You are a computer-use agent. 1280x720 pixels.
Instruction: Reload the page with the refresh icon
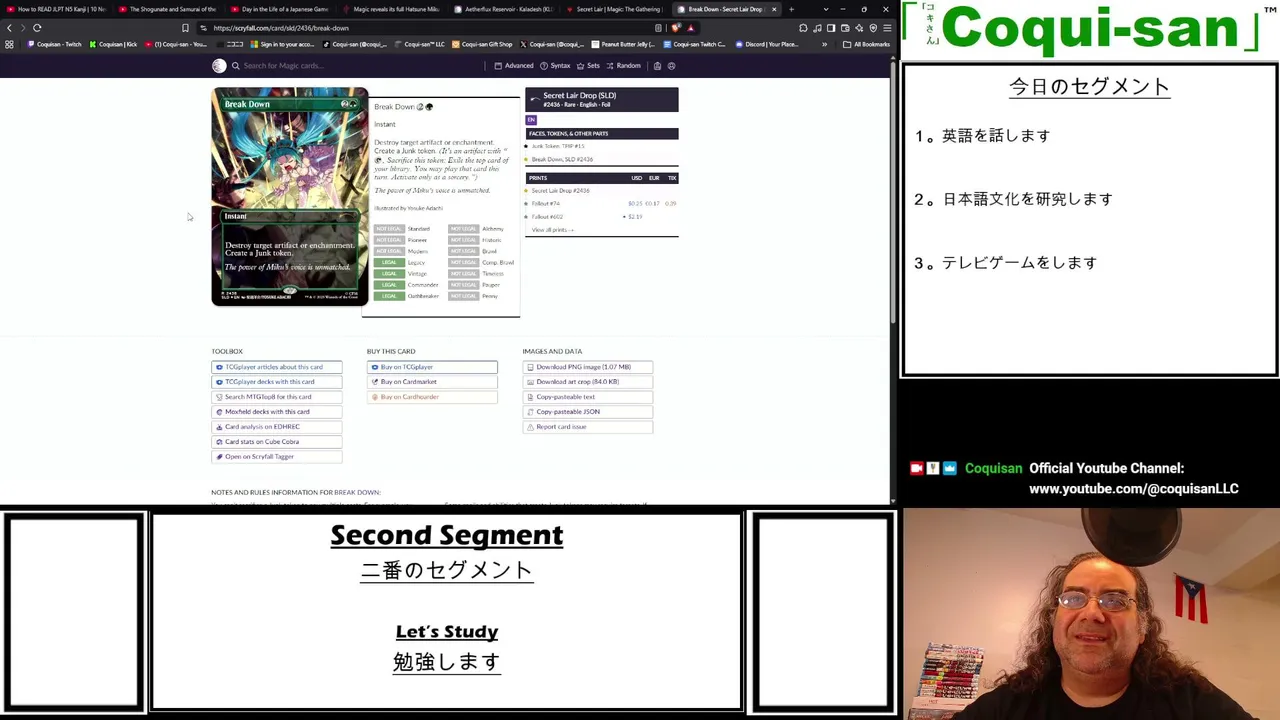tap(37, 28)
